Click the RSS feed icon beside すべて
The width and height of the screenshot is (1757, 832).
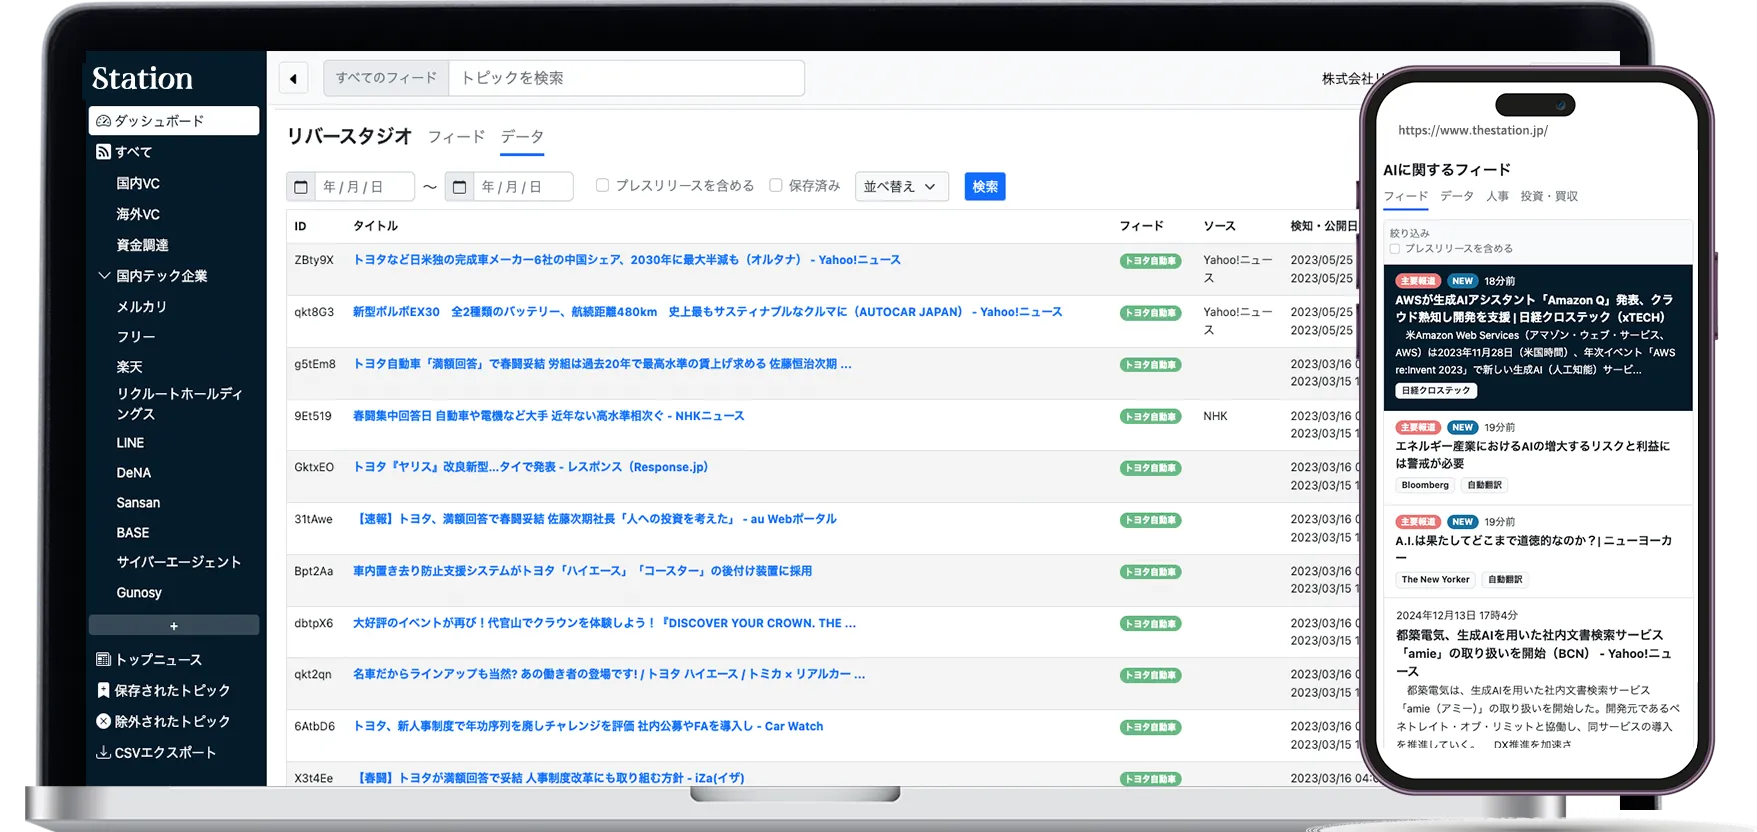coord(103,152)
